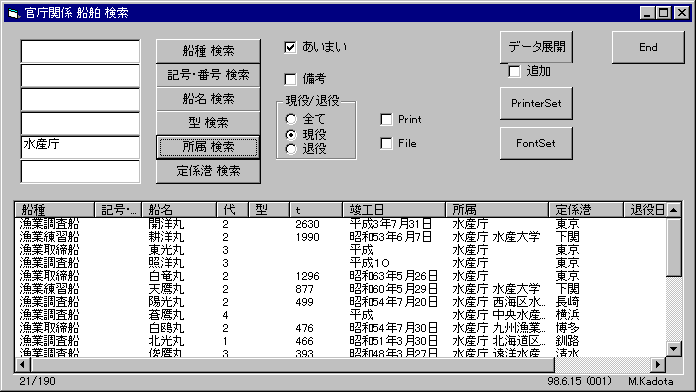This screenshot has height=392, width=696.
Task: Check the File checkbox
Action: click(x=387, y=143)
